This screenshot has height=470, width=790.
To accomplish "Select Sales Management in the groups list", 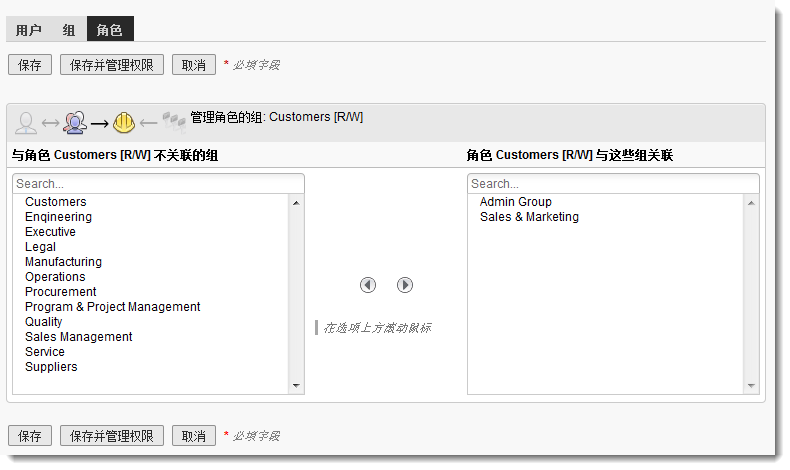I will [79, 337].
